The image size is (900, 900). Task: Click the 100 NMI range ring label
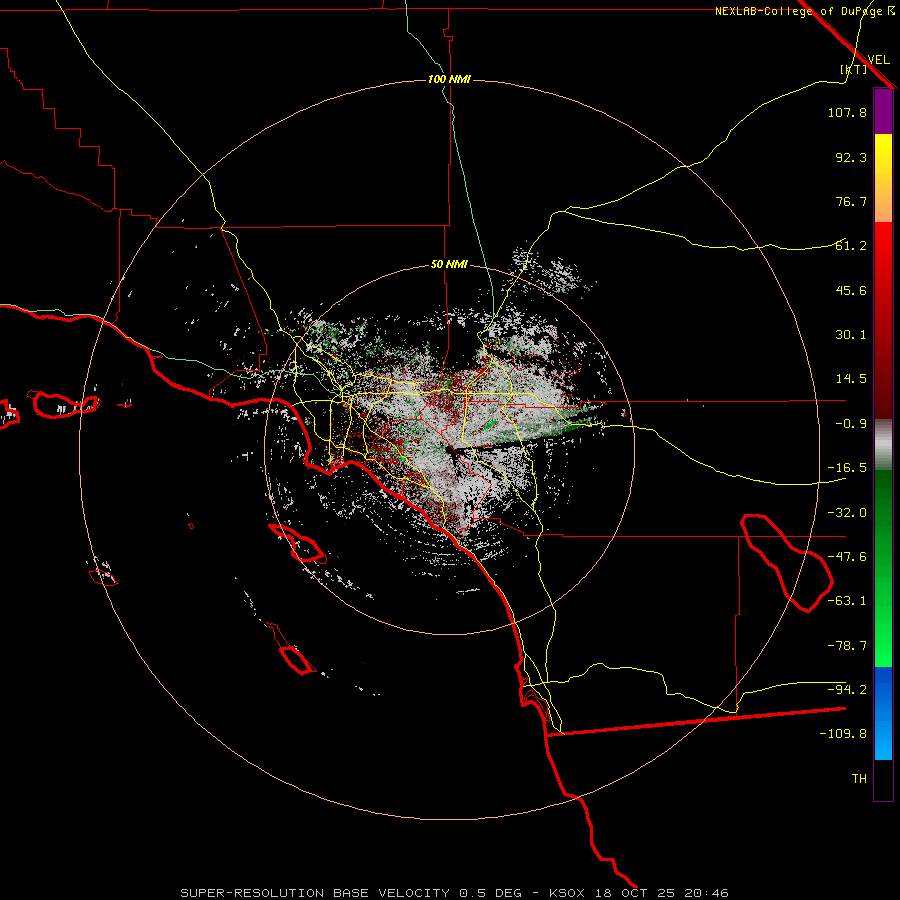(x=449, y=79)
